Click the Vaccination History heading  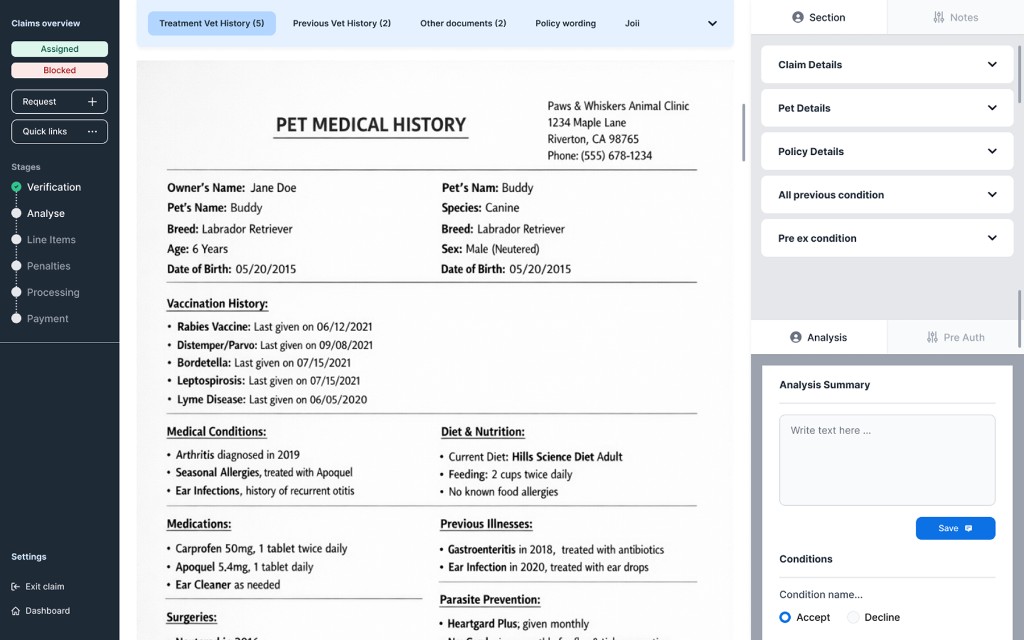(x=217, y=304)
